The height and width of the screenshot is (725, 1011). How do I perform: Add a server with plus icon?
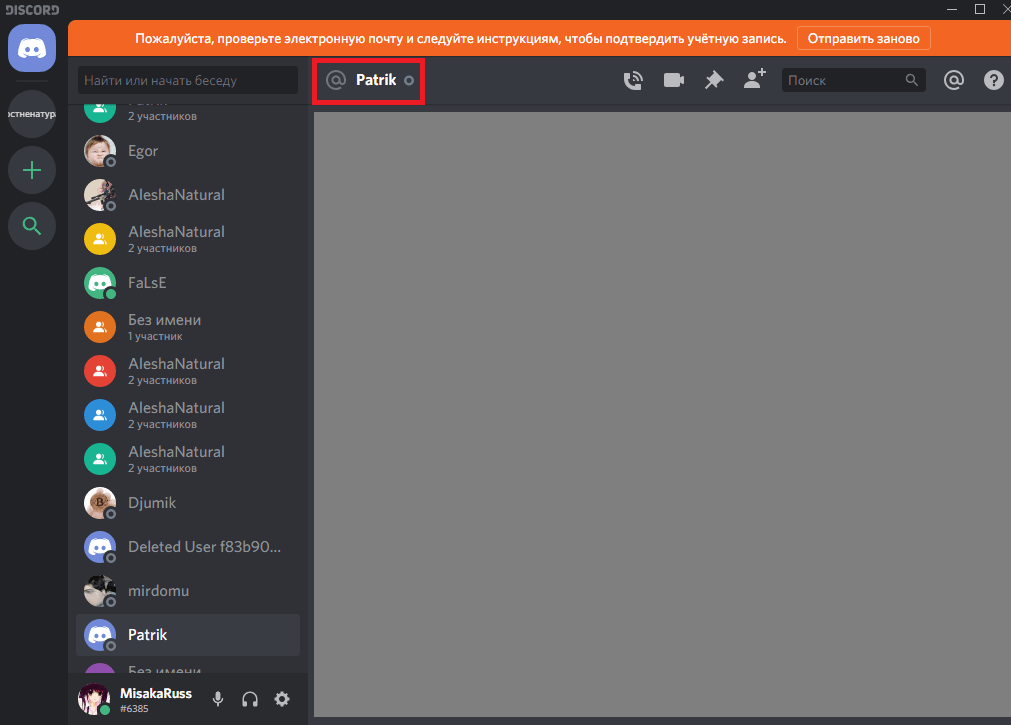point(32,171)
